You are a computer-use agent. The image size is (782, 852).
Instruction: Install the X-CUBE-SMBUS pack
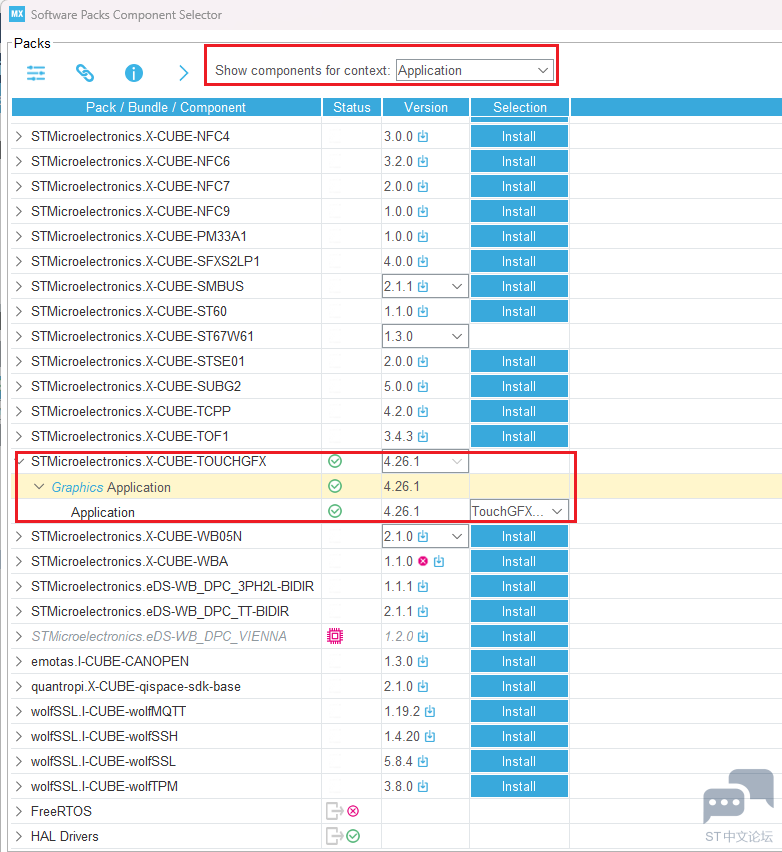[519, 286]
